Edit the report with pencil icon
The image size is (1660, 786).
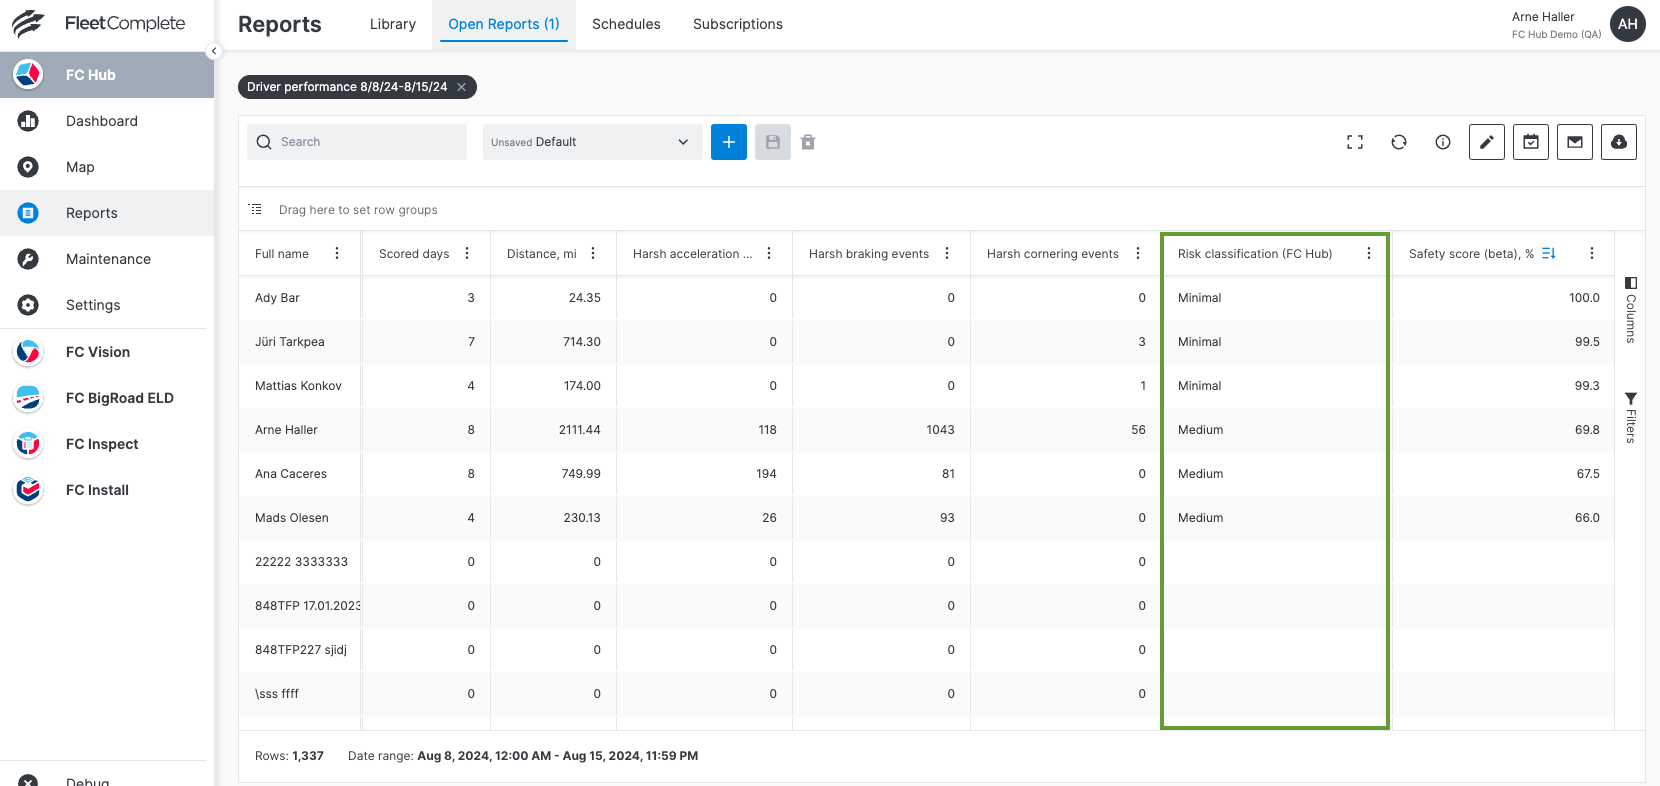(x=1487, y=142)
